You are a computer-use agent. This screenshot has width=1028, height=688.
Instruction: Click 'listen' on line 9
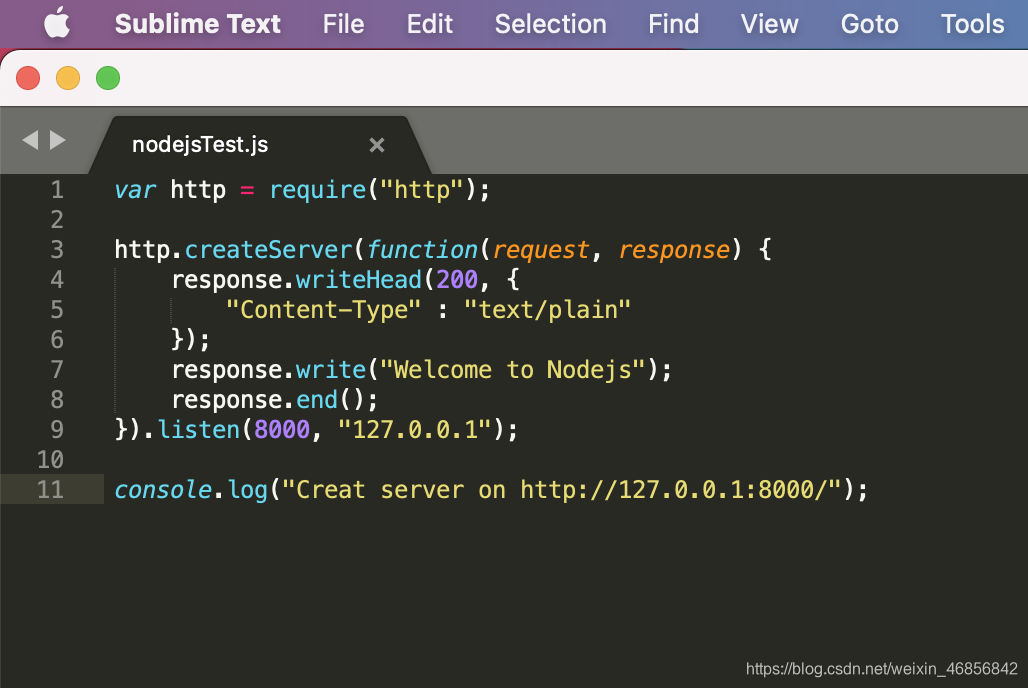click(199, 430)
